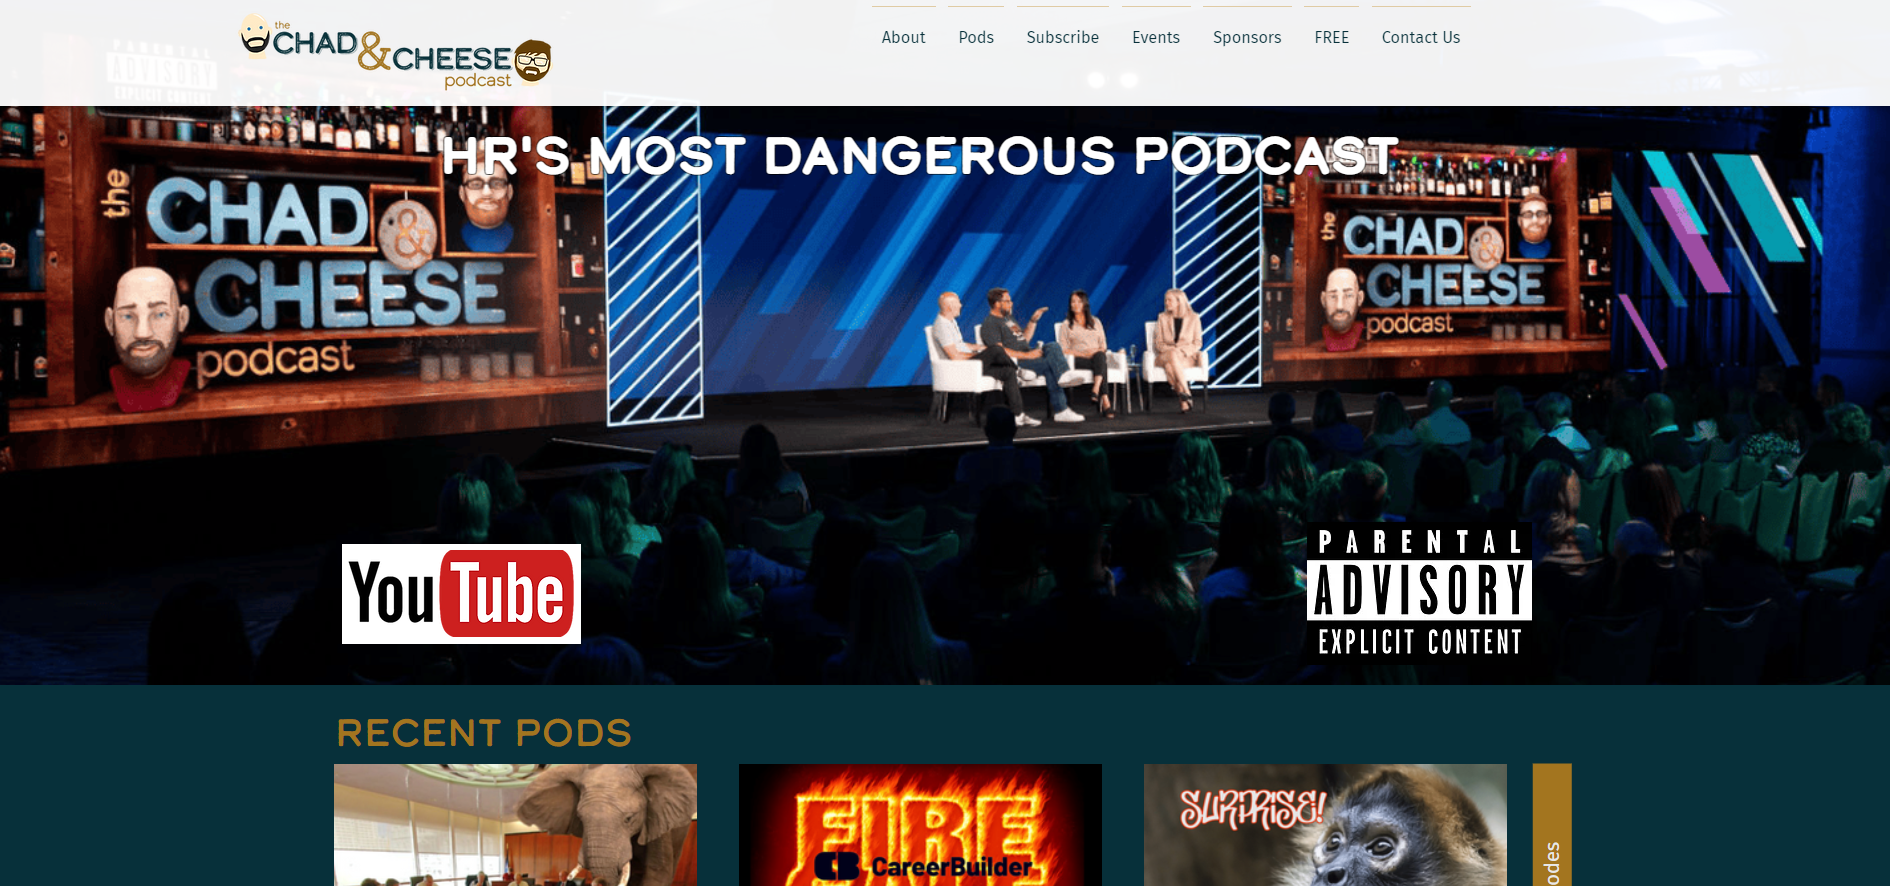
Task: Open the About menu item
Action: pos(903,37)
